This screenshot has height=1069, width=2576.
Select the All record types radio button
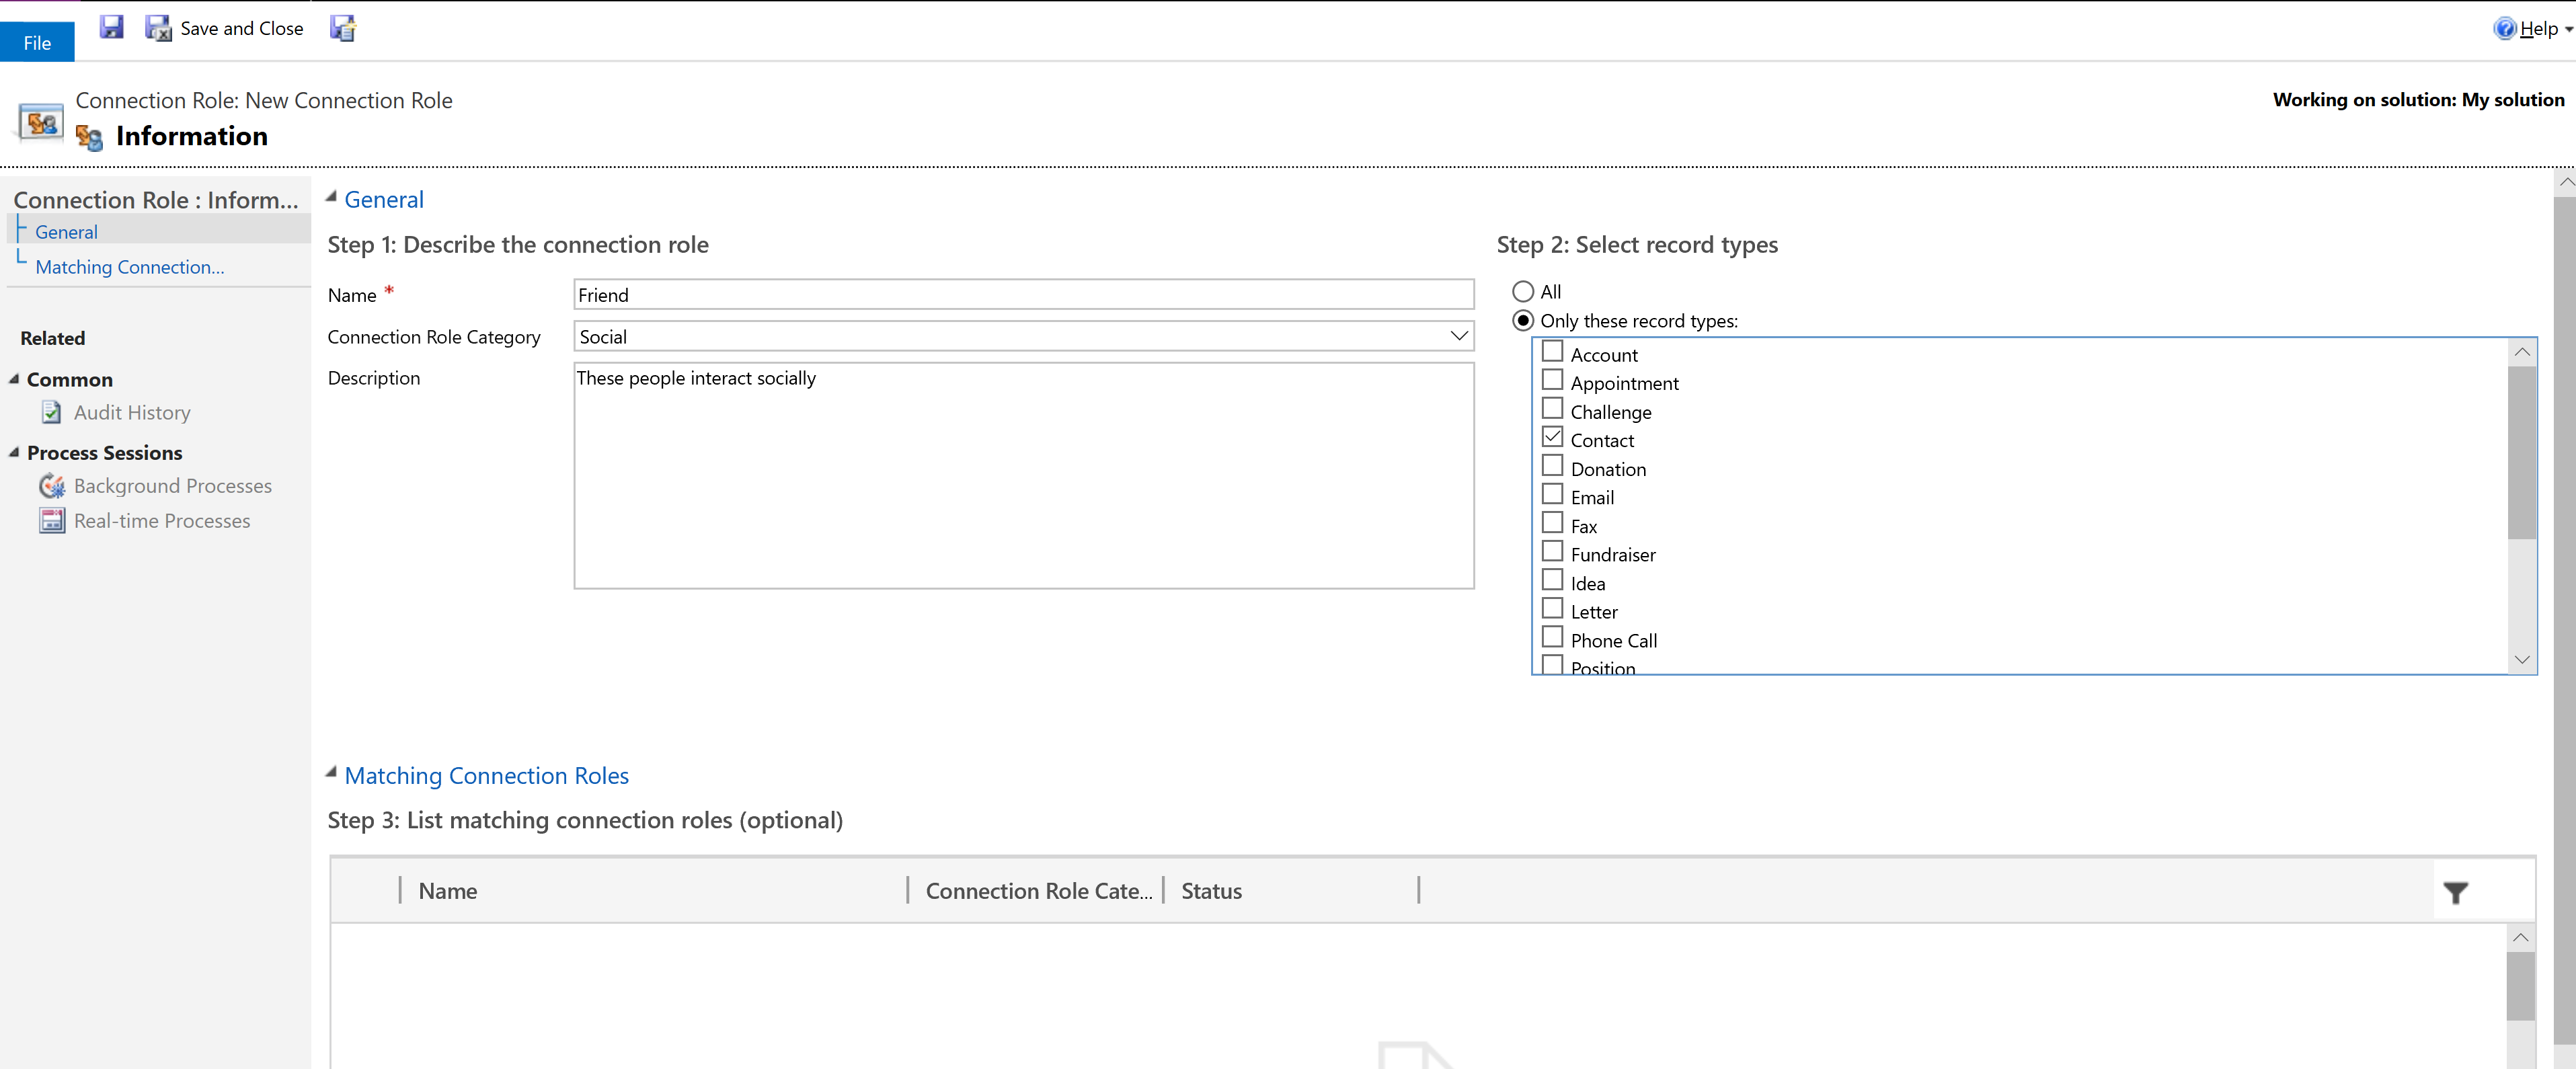(1520, 290)
